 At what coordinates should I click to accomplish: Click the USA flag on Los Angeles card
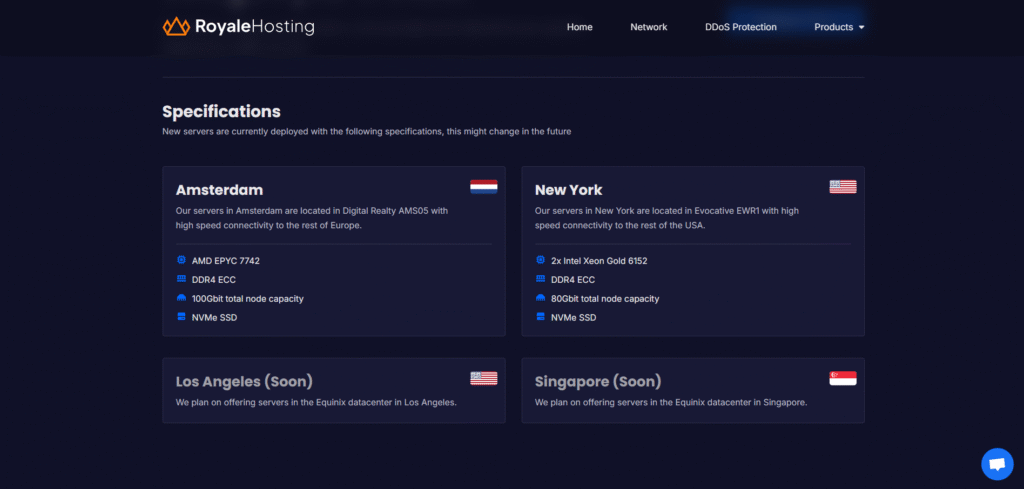point(484,378)
